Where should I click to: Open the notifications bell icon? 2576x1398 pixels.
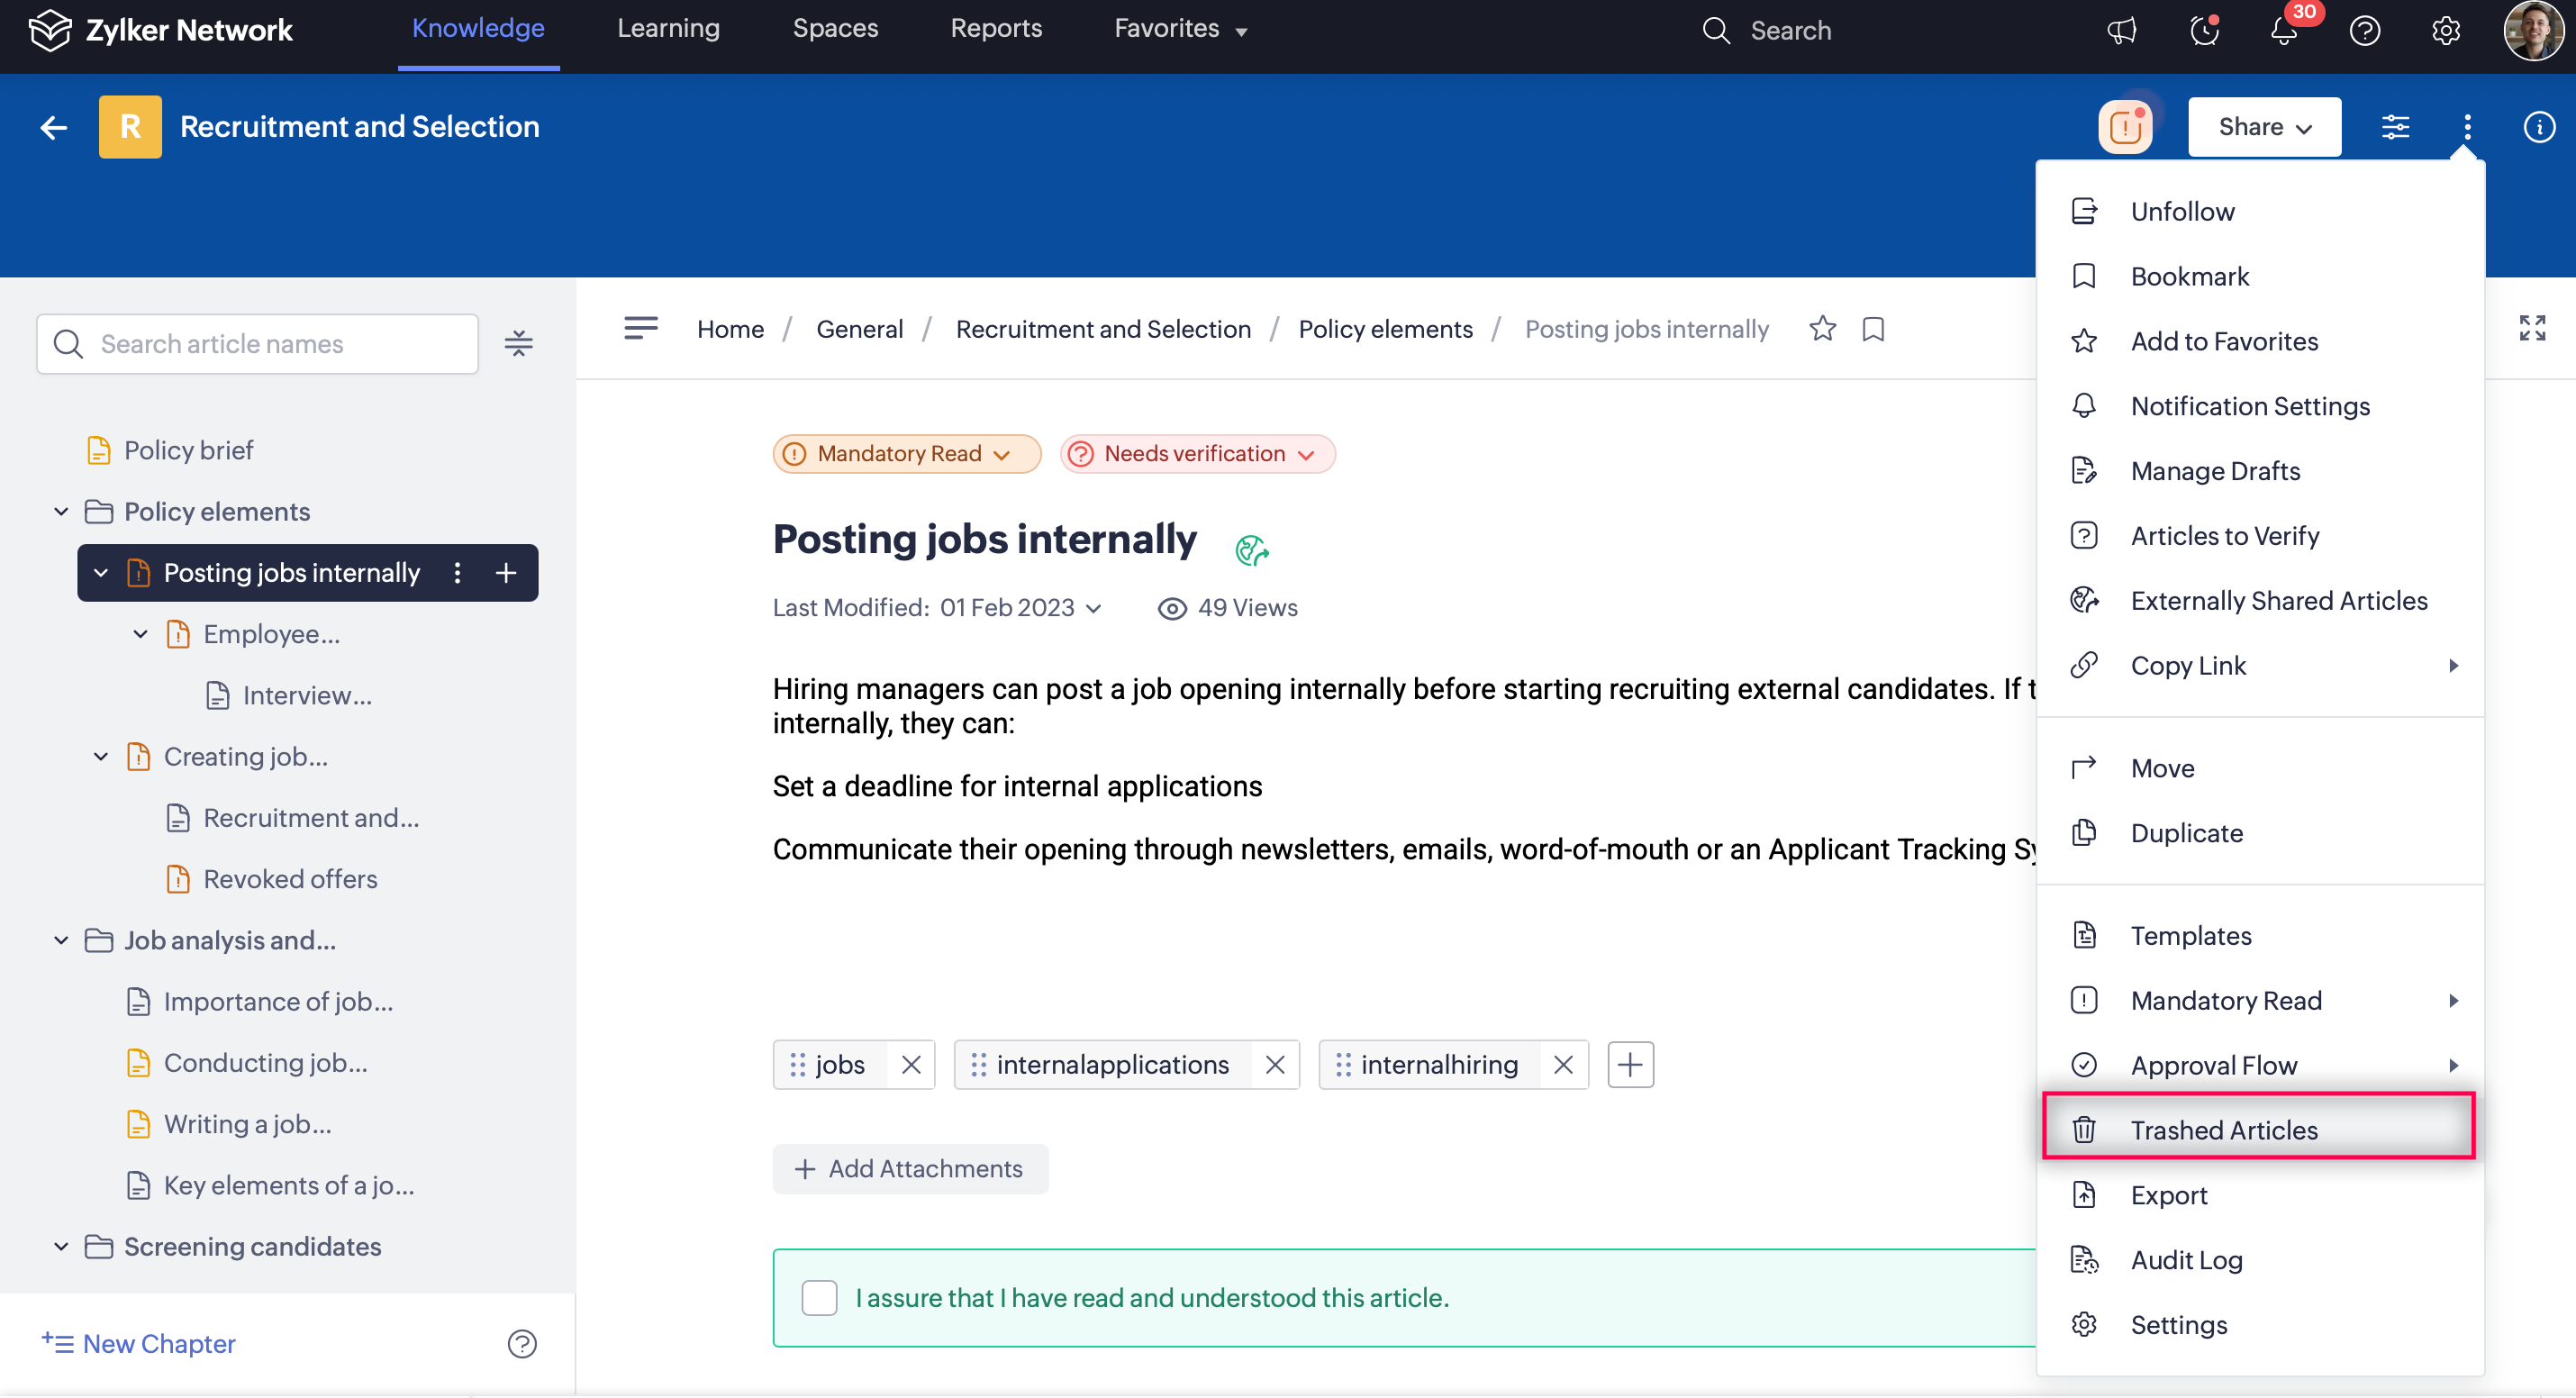[x=2284, y=30]
